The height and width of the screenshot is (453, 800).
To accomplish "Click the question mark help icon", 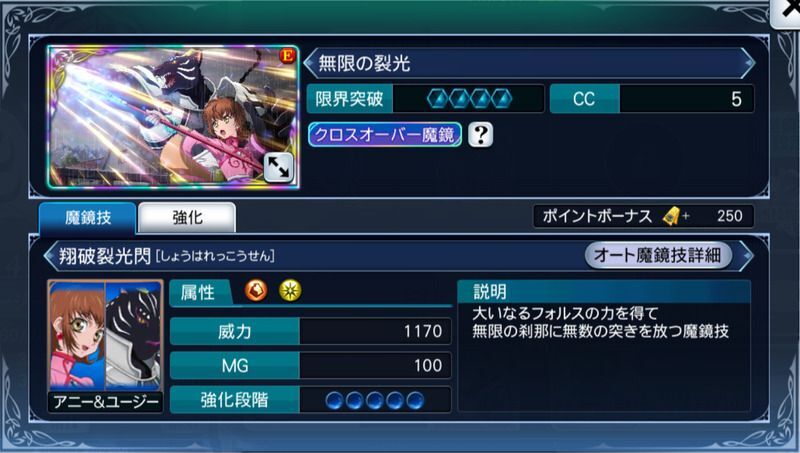I will click(480, 135).
